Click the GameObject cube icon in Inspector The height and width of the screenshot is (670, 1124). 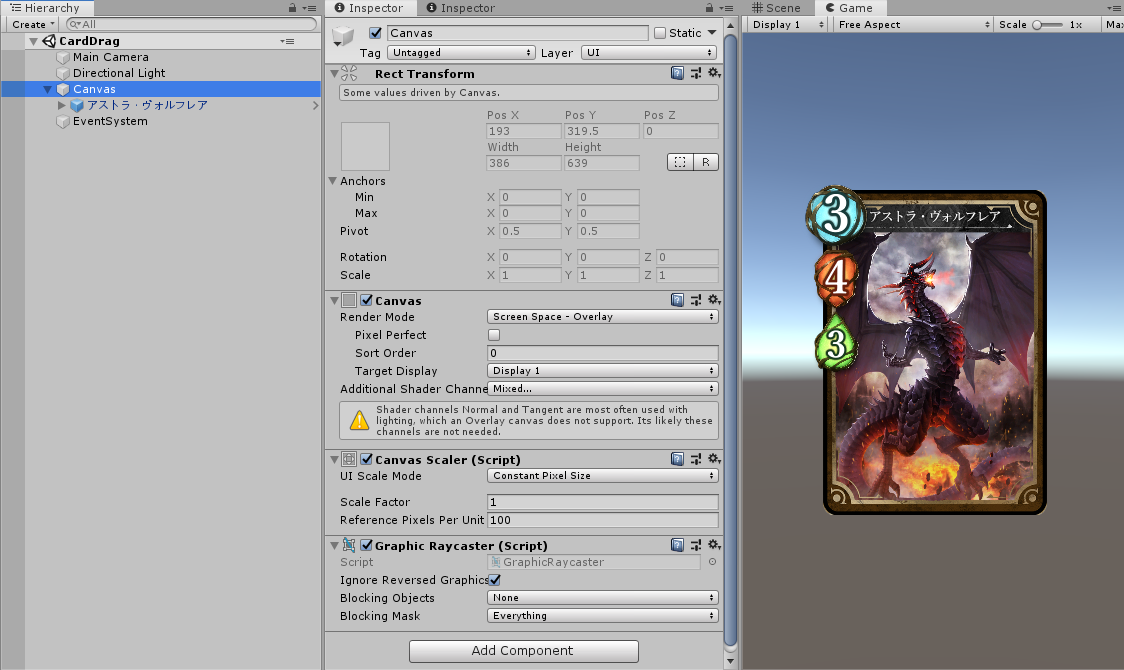click(343, 36)
